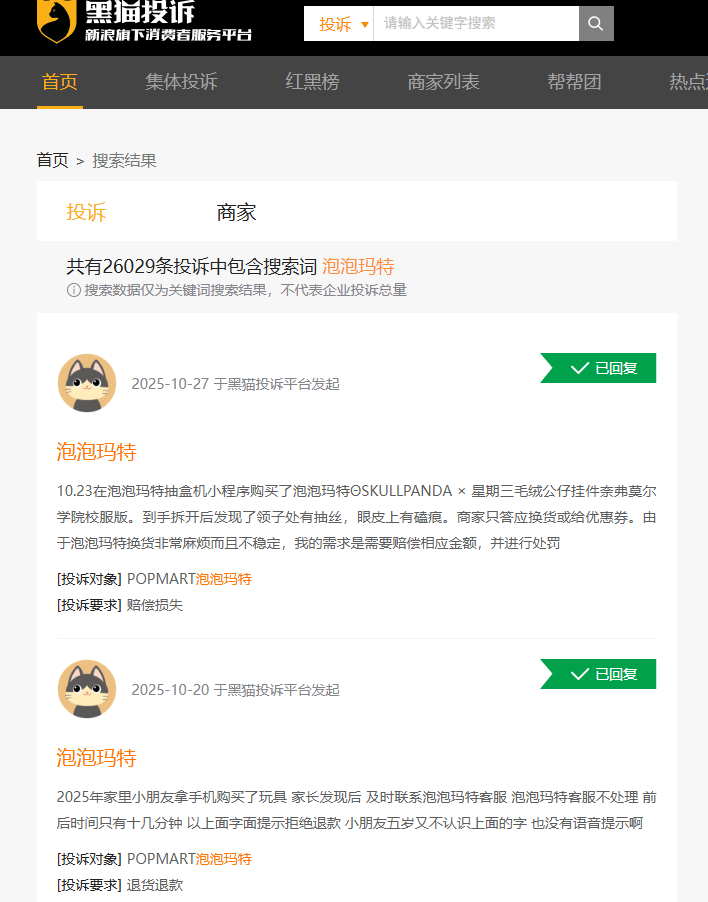Viewport: 708px width, 902px height.
Task: Click POPMART泡泡玛特 target in first complaint
Action: (x=189, y=579)
